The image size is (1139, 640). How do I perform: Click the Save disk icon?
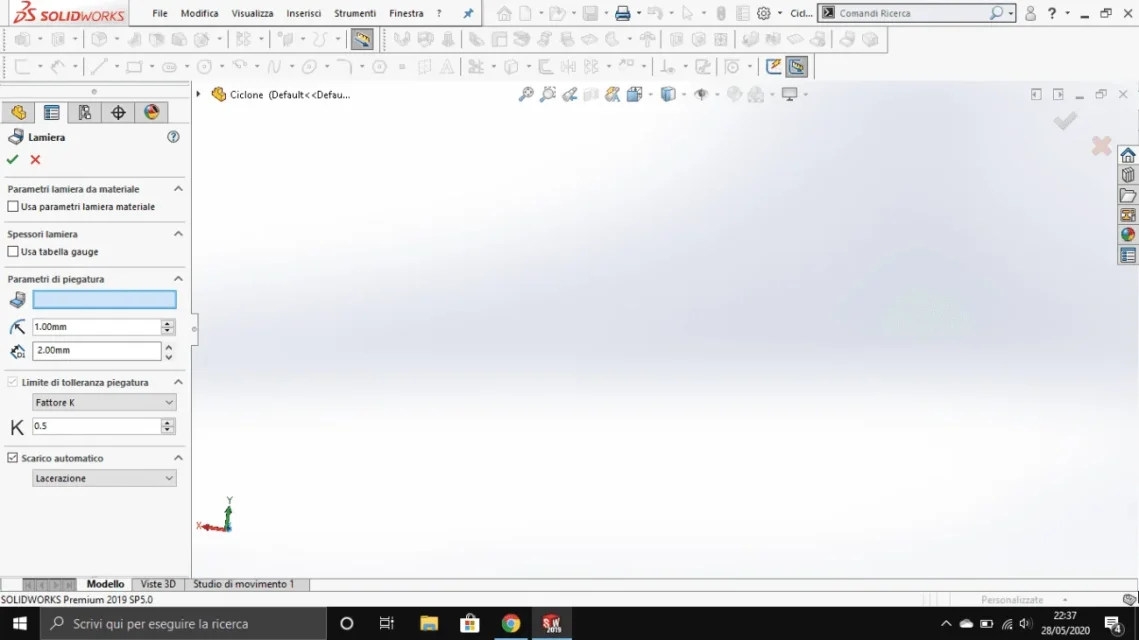tap(590, 13)
